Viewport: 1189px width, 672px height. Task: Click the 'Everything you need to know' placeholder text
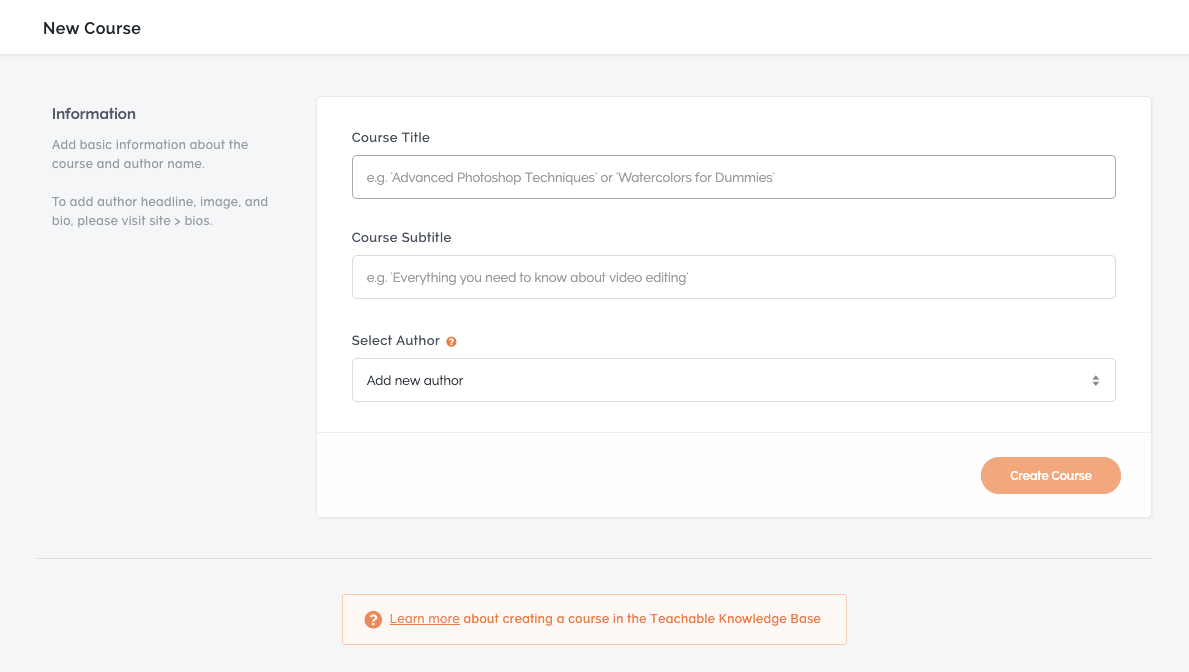click(540, 278)
